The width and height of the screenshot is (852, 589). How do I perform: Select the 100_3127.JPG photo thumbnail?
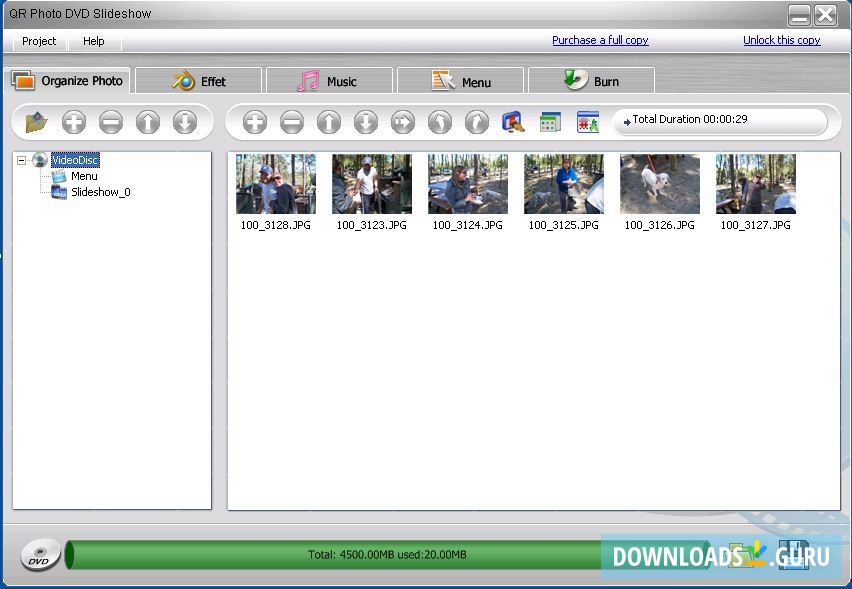756,184
